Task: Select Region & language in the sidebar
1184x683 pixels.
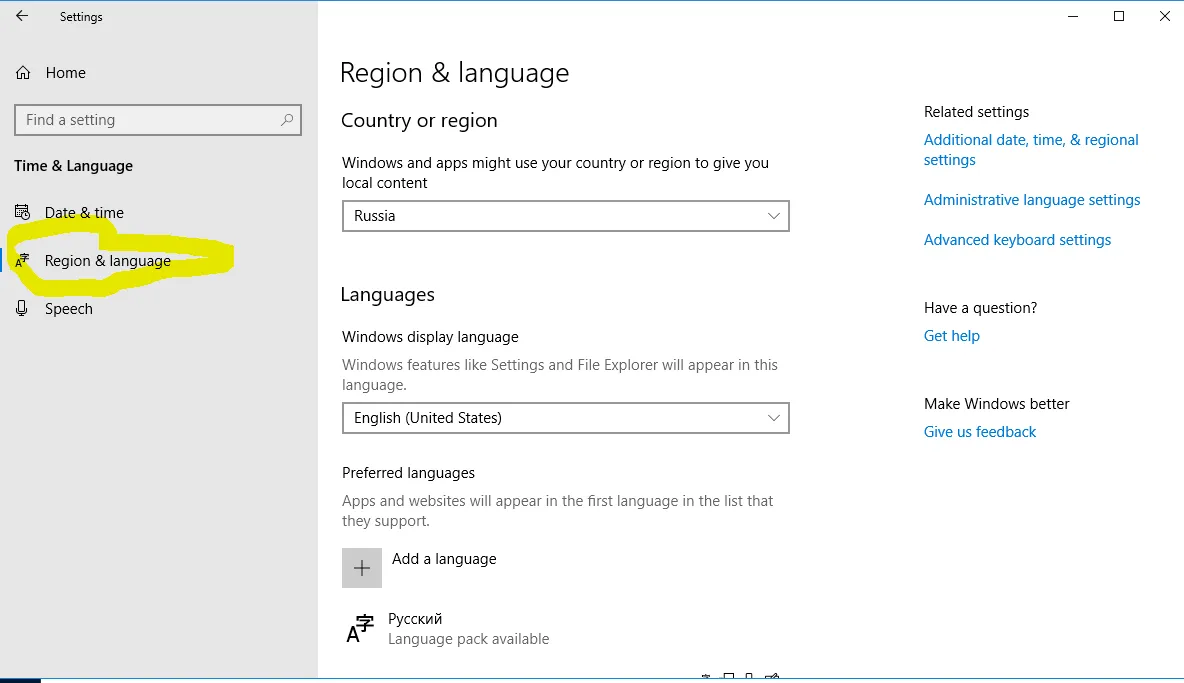Action: point(93,260)
